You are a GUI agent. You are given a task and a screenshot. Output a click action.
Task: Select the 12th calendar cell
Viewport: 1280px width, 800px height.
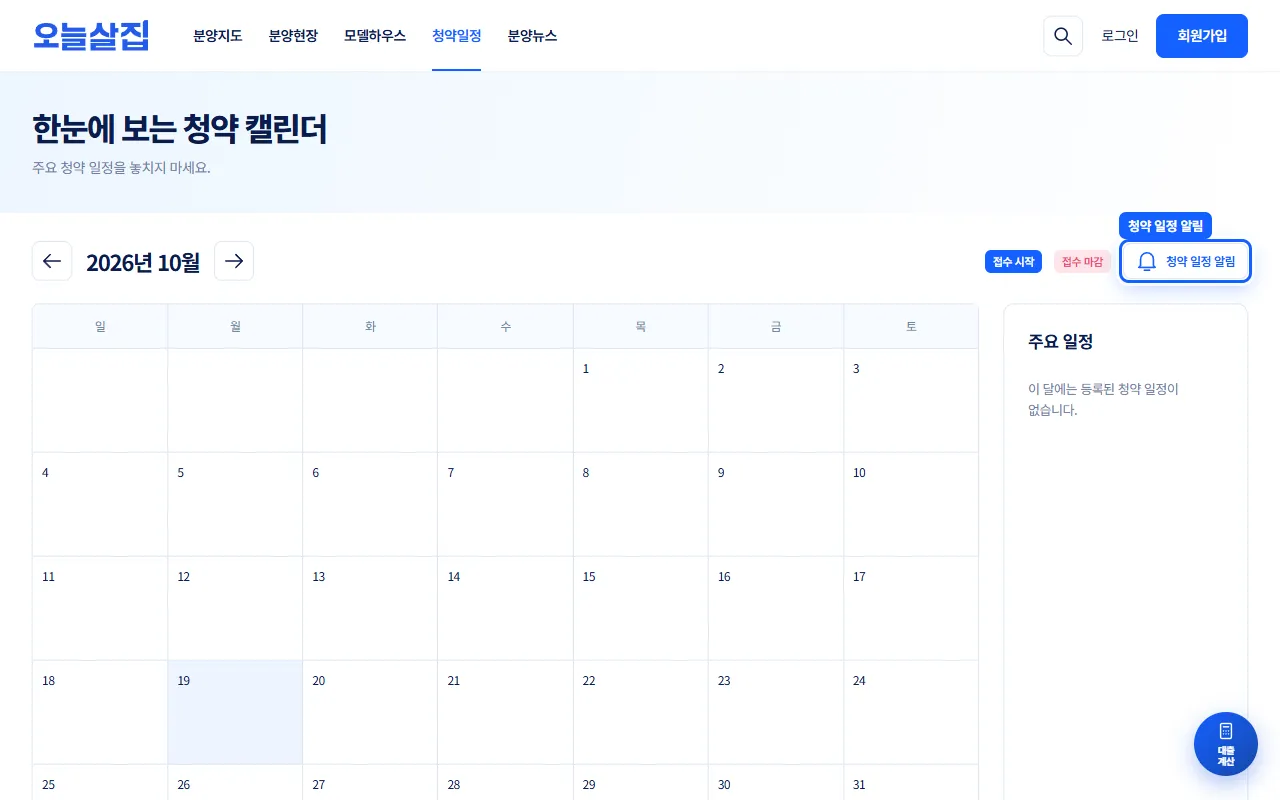pos(235,608)
